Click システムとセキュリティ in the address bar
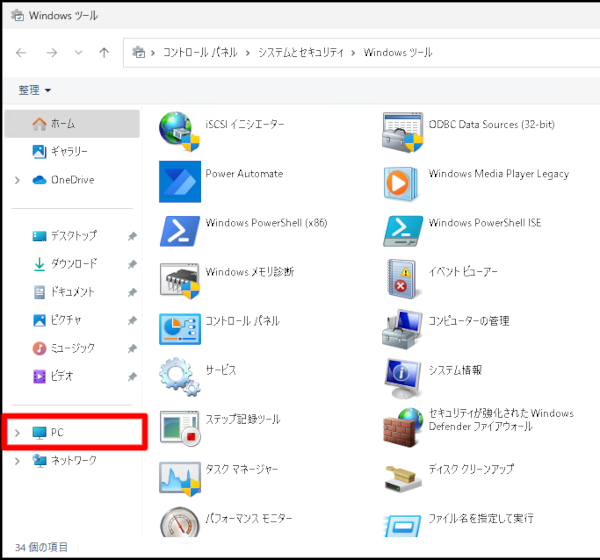600x560 pixels. (301, 52)
